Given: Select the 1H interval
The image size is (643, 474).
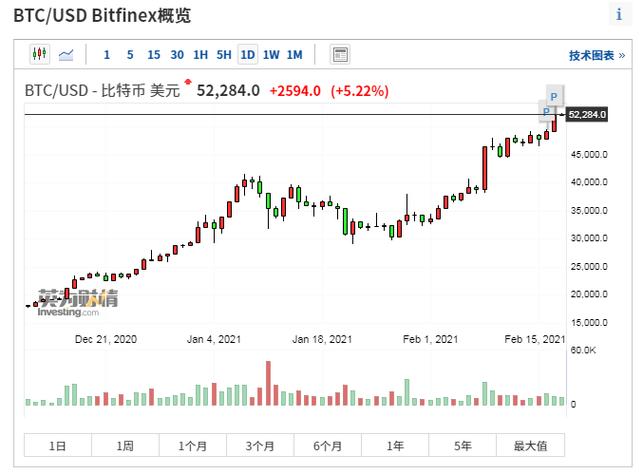Looking at the screenshot, I should [x=201, y=55].
